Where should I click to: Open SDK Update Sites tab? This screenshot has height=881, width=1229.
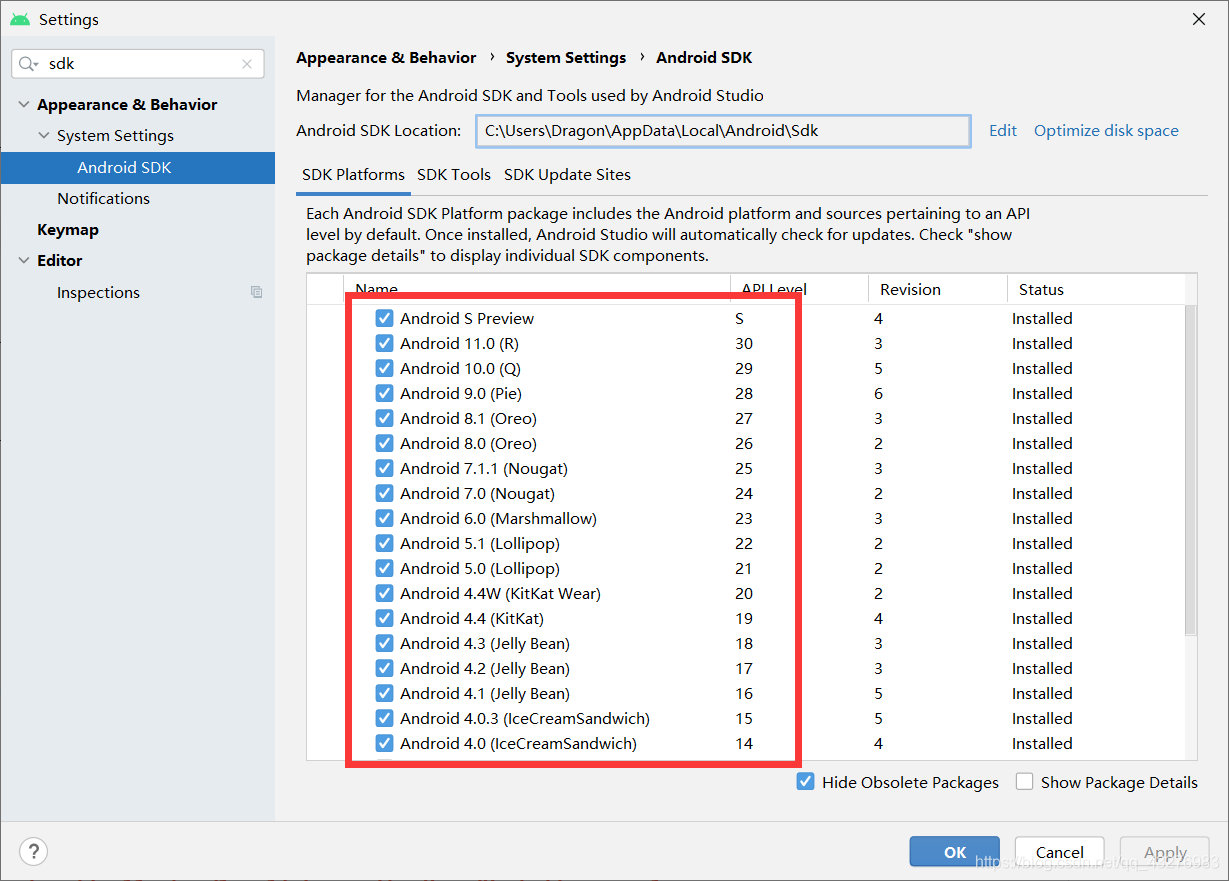click(x=567, y=174)
